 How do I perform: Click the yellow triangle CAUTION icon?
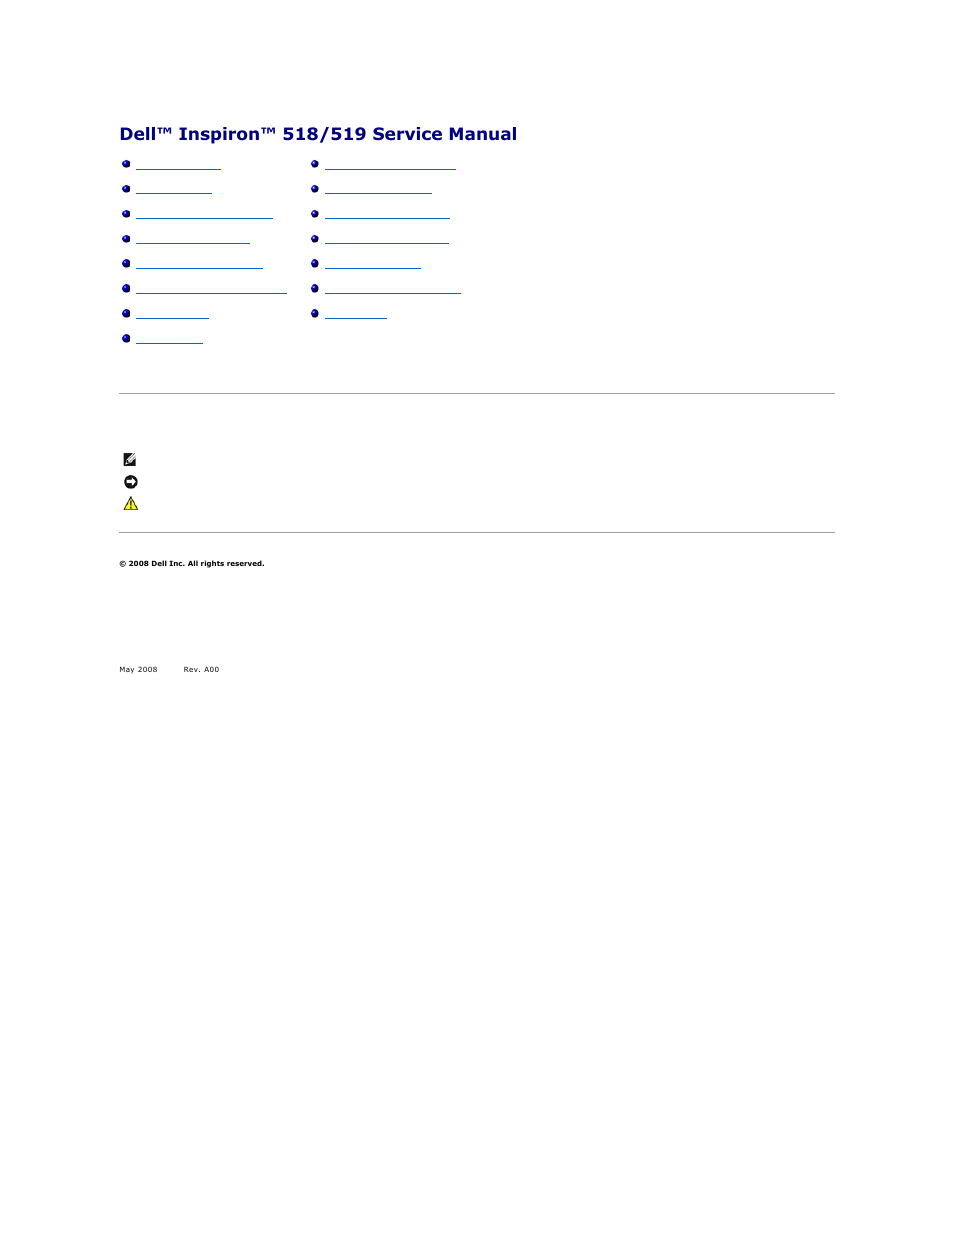(x=130, y=504)
